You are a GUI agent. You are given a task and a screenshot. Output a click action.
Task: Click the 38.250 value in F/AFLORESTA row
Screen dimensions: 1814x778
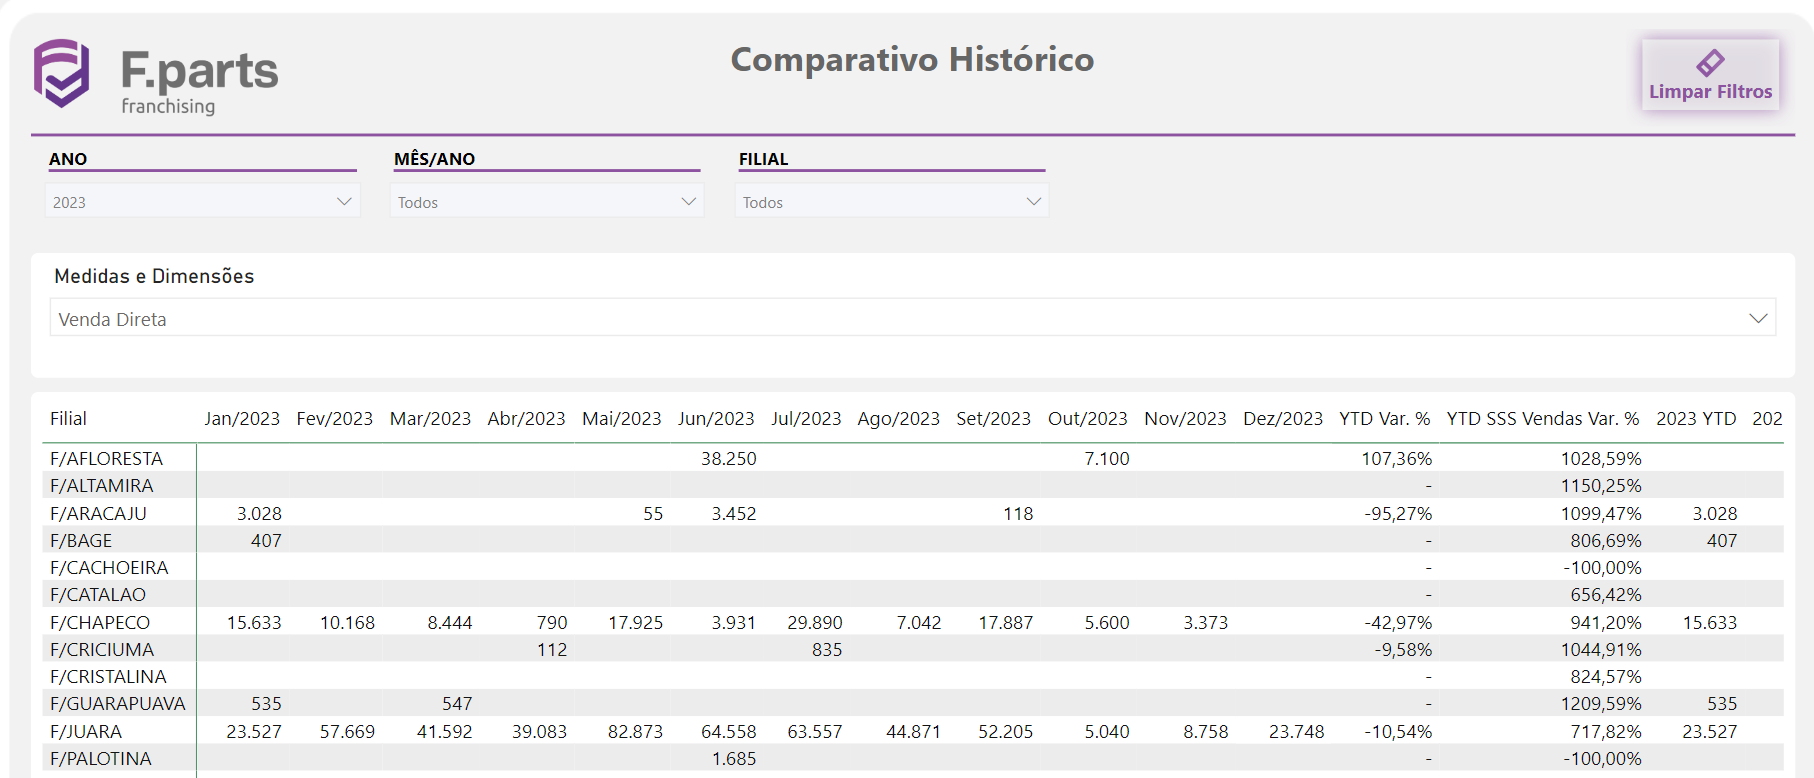pos(728,458)
